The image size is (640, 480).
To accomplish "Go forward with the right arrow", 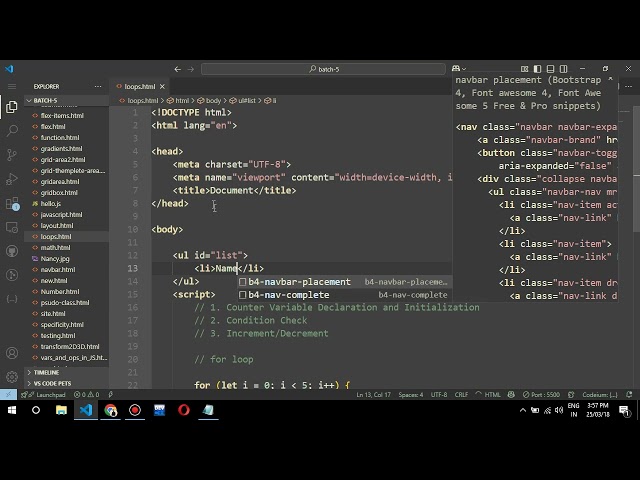I will [191, 69].
